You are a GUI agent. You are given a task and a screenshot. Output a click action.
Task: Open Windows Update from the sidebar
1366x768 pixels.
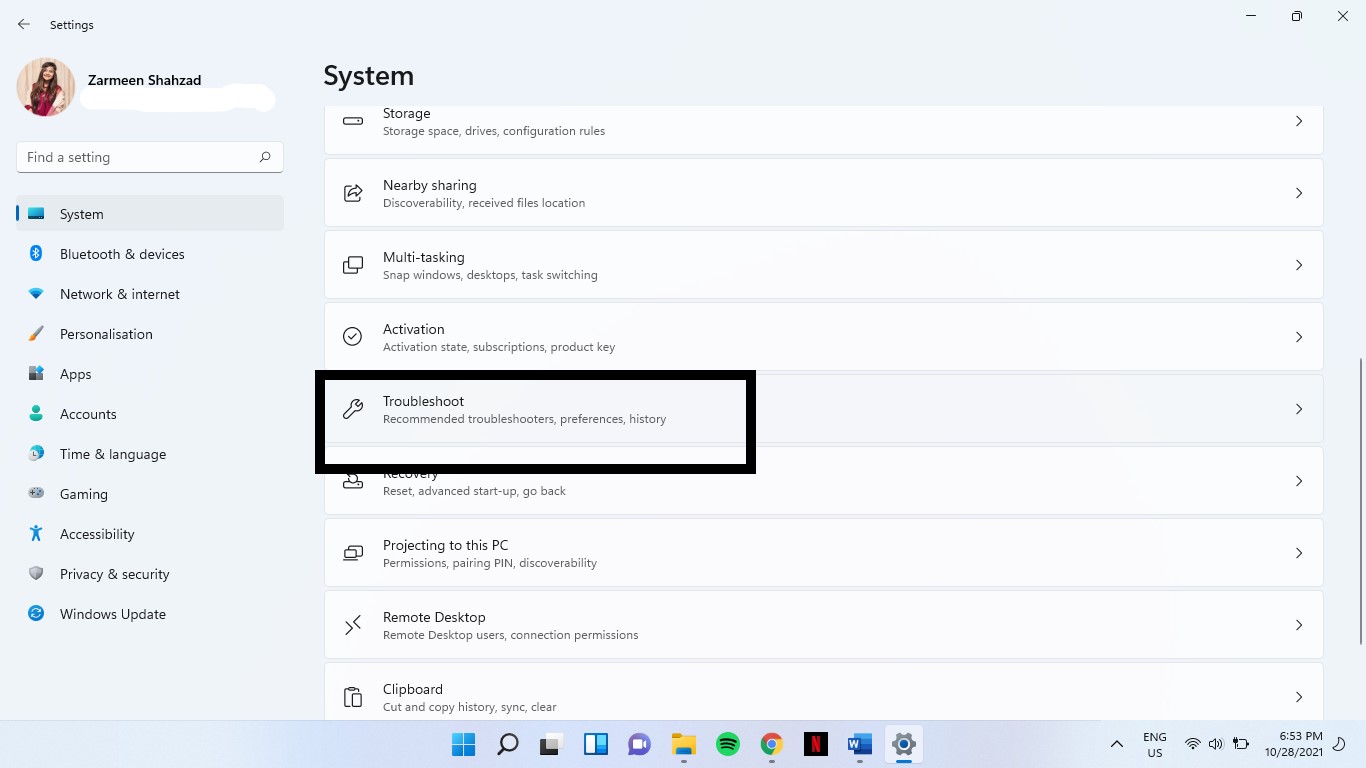point(112,614)
